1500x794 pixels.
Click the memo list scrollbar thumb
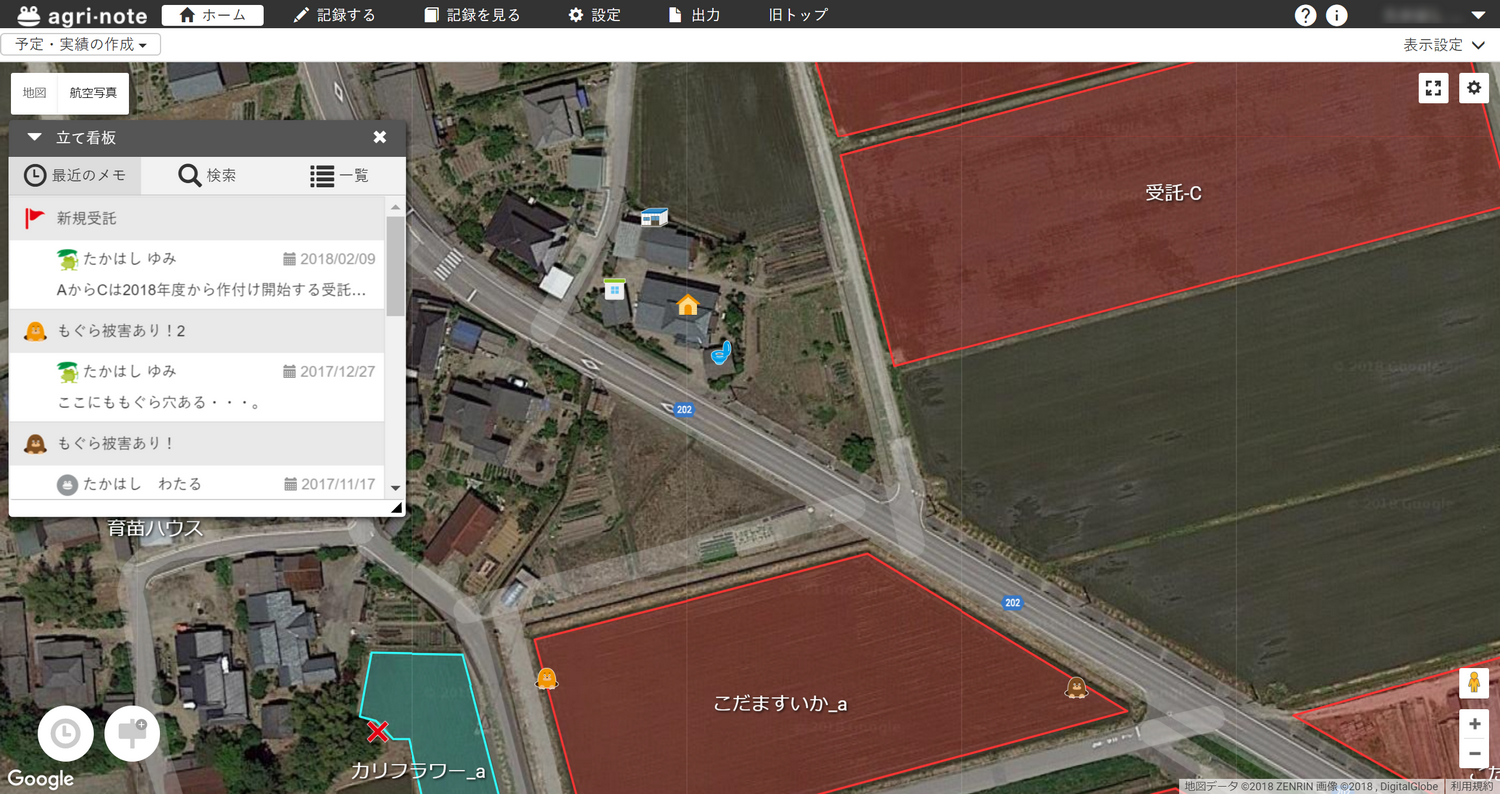[x=395, y=265]
